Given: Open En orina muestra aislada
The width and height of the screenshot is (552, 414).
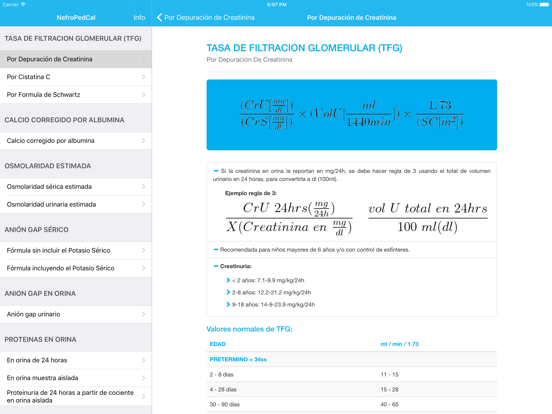Looking at the screenshot, I should [x=76, y=378].
